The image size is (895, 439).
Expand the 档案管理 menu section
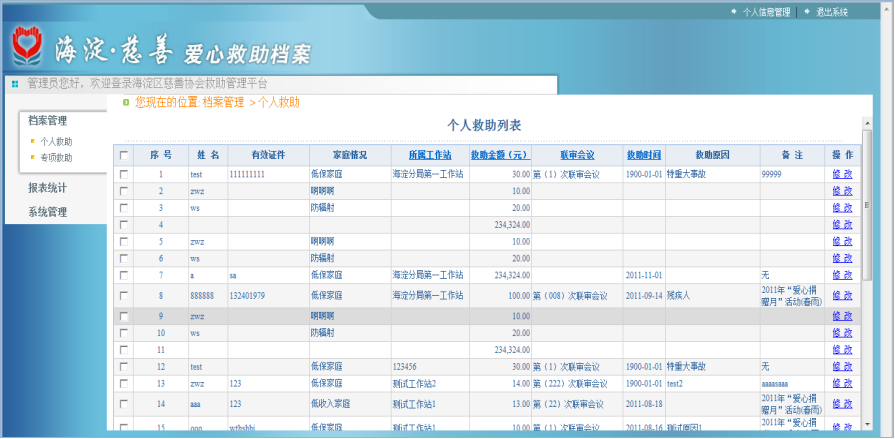point(48,121)
